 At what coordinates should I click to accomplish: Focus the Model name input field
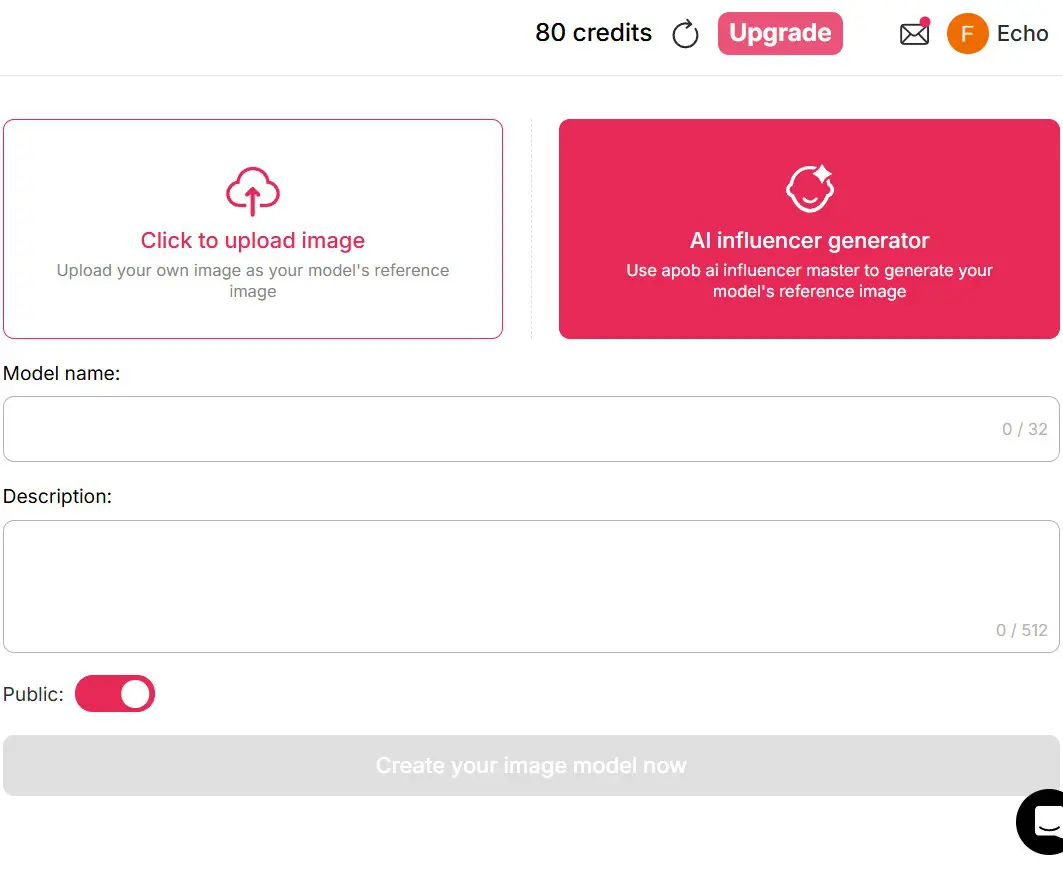coord(531,428)
